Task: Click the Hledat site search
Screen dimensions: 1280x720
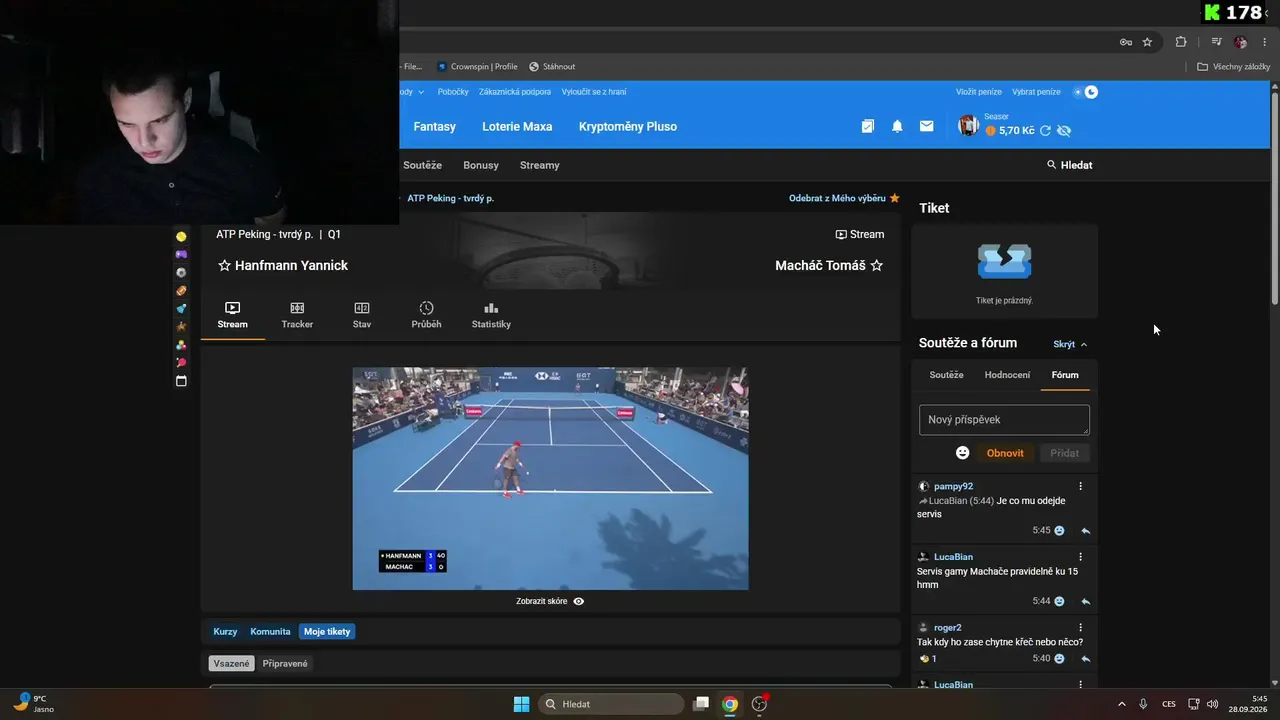Action: tap(1069, 165)
